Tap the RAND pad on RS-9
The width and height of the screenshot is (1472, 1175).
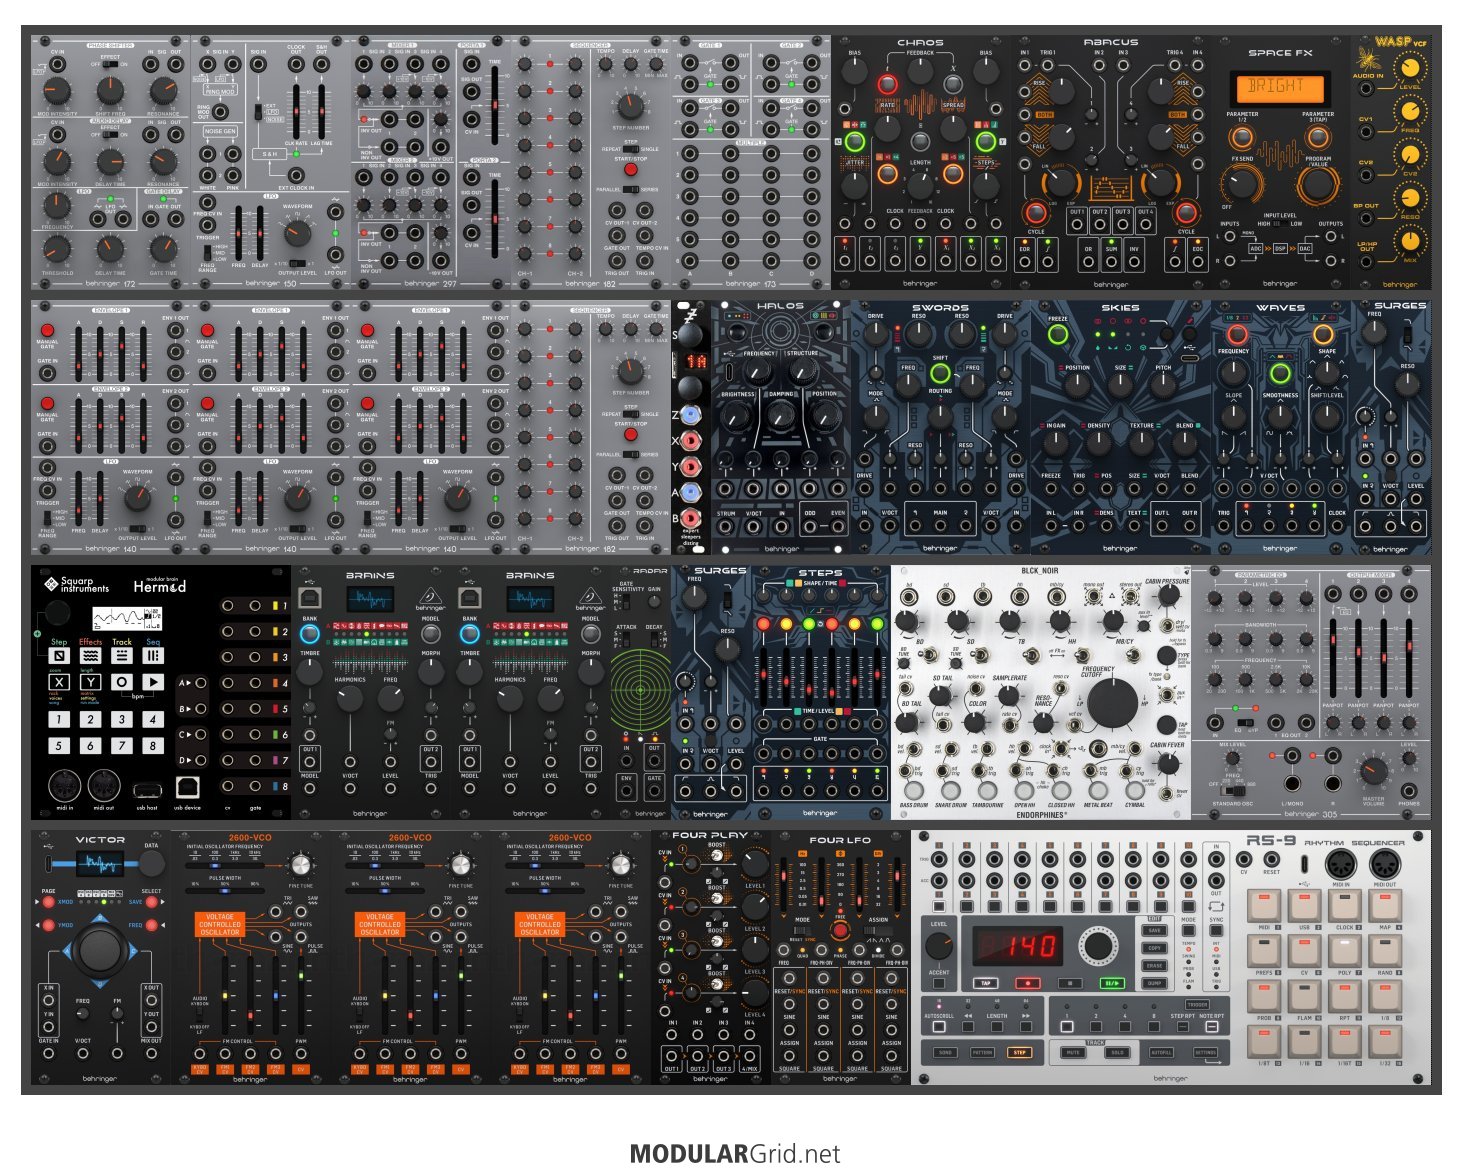[x=1385, y=951]
